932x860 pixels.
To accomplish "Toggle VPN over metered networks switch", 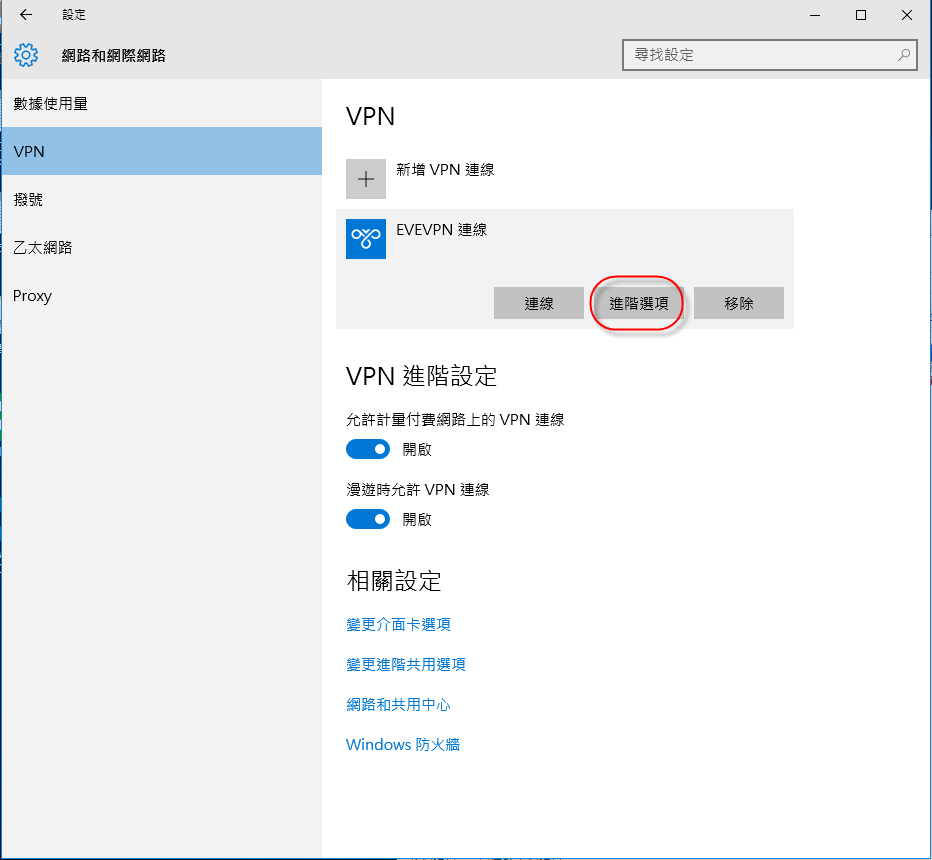I will pyautogui.click(x=368, y=449).
